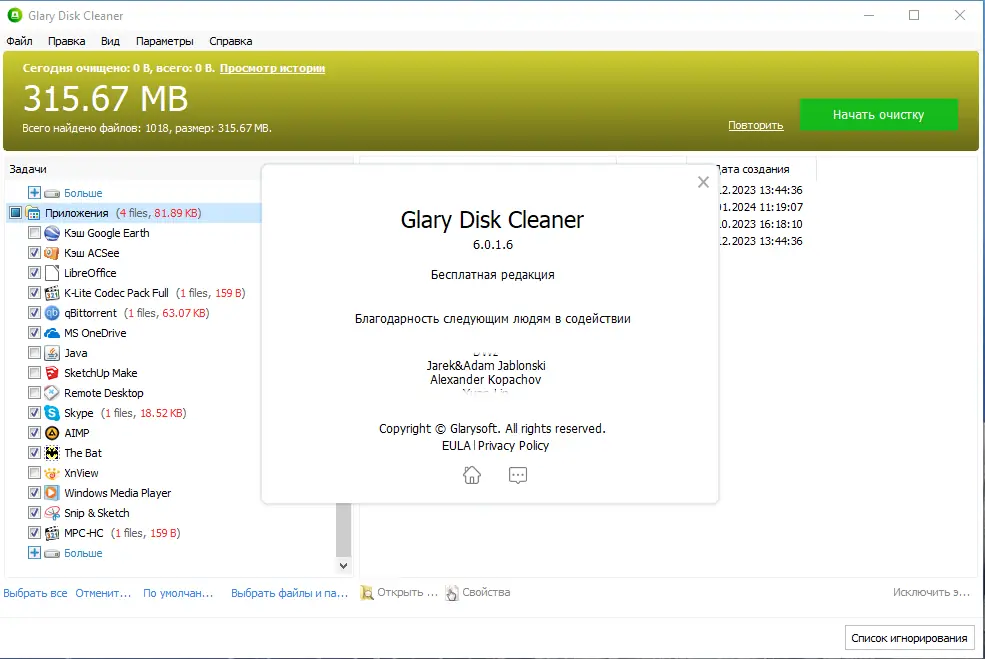Click the LibreOffice document icon
Viewport: 985px width, 659px height.
(x=52, y=273)
